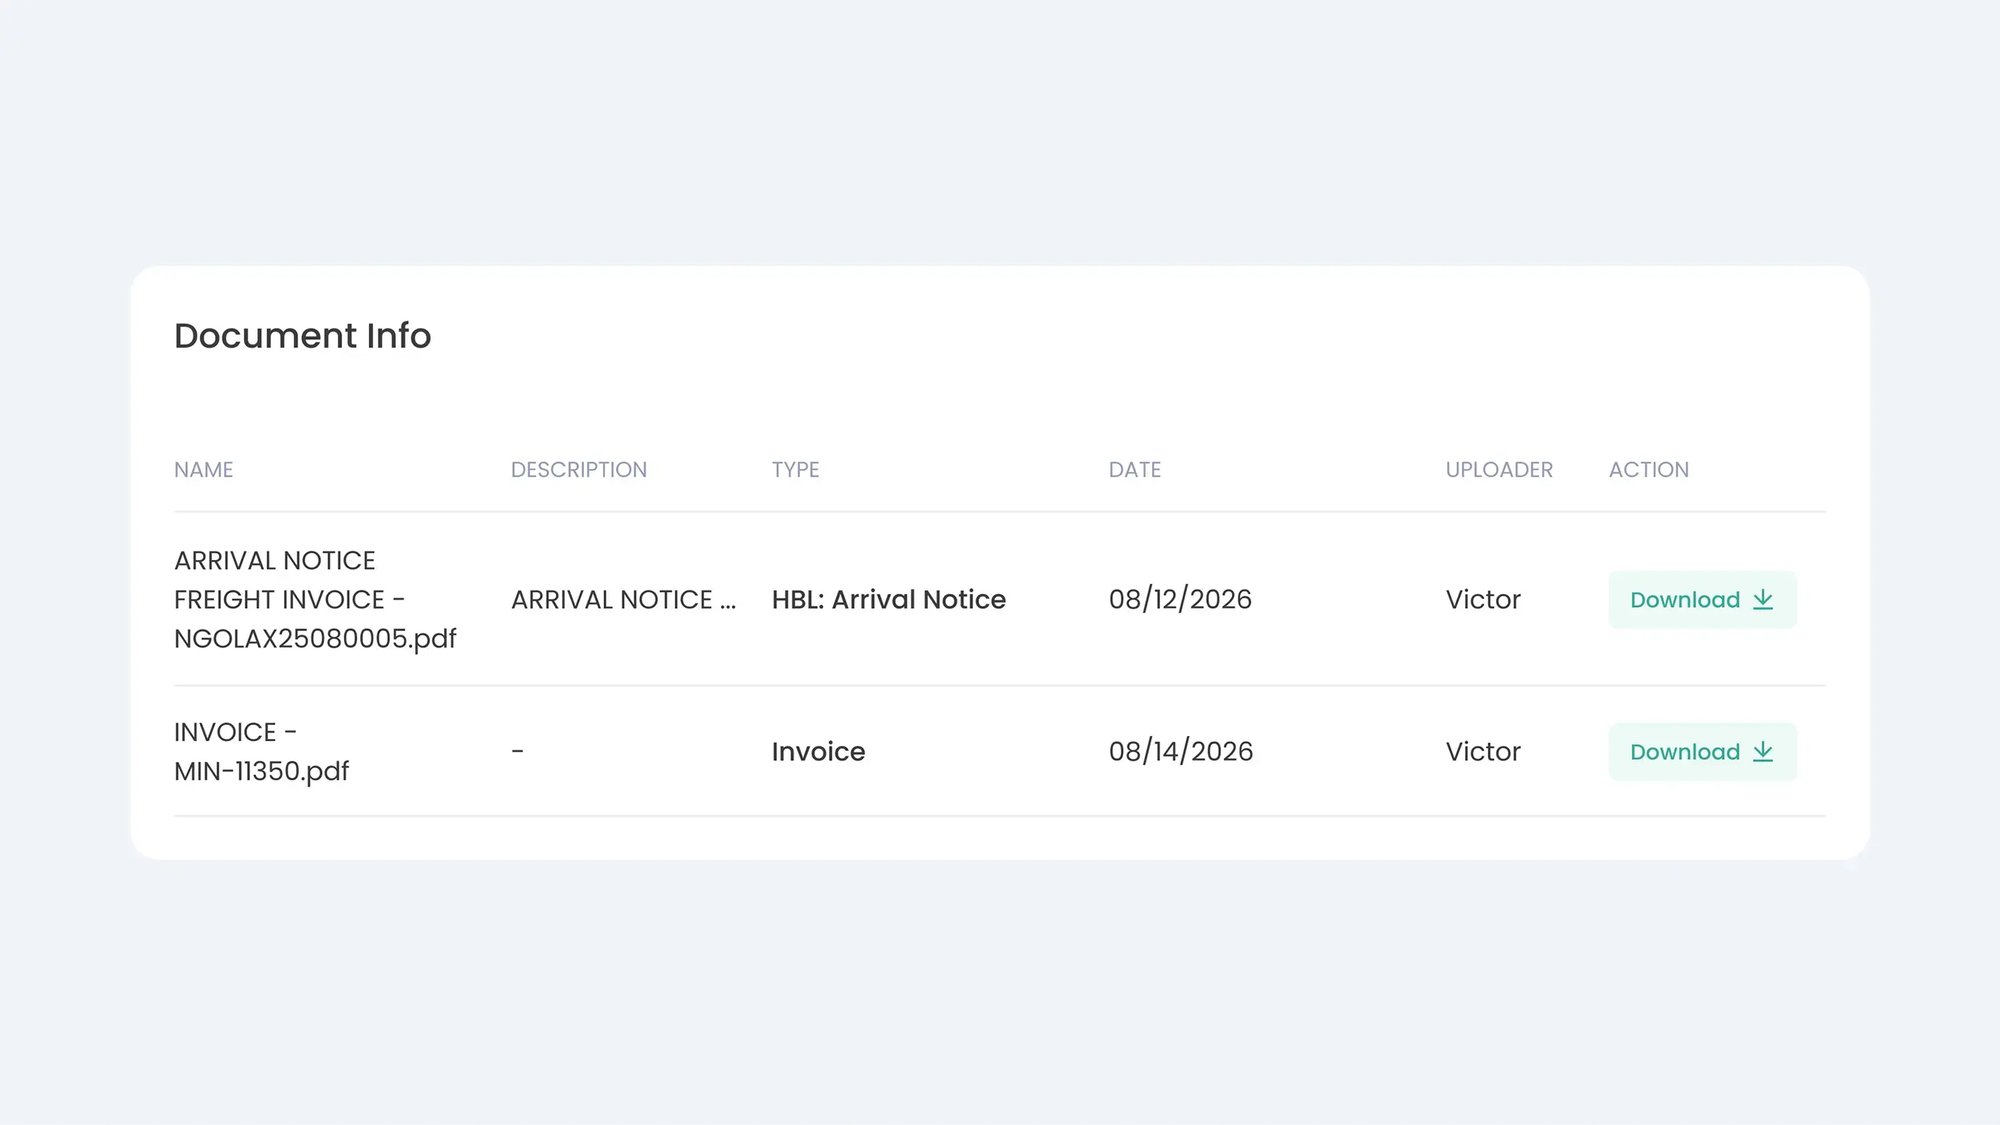This screenshot has width=2000, height=1125.
Task: Click the download arrow icon for Arrival Notice
Action: coord(1763,600)
